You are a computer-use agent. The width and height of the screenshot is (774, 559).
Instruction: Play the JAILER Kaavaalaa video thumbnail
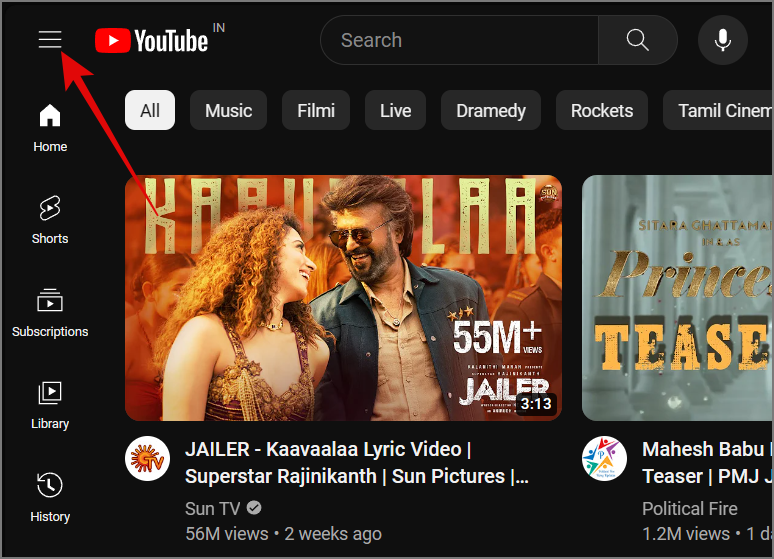pyautogui.click(x=343, y=298)
